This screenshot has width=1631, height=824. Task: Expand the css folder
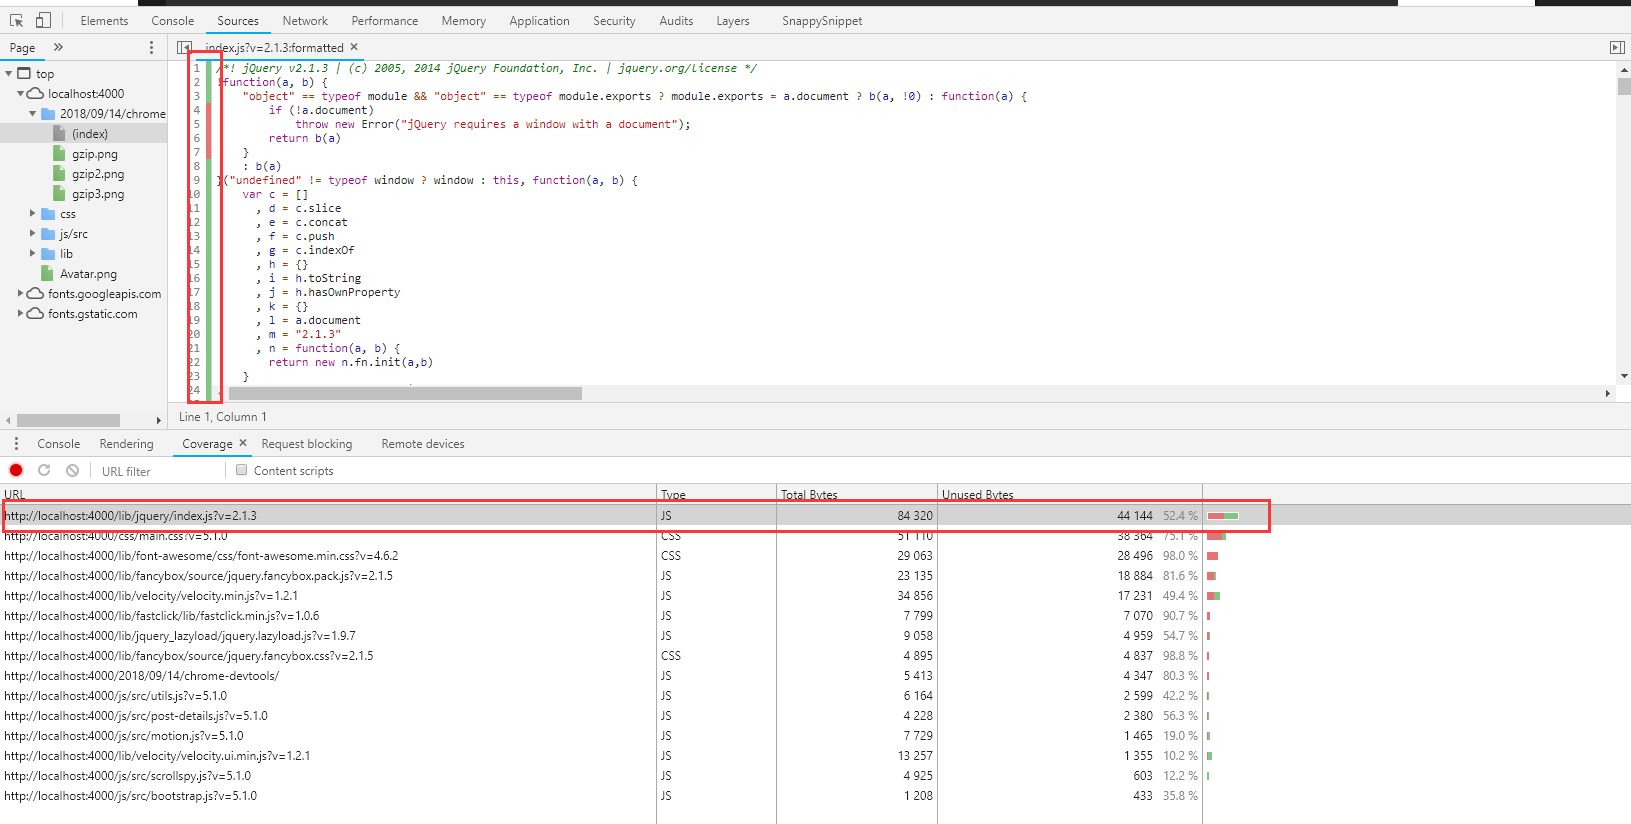point(33,214)
